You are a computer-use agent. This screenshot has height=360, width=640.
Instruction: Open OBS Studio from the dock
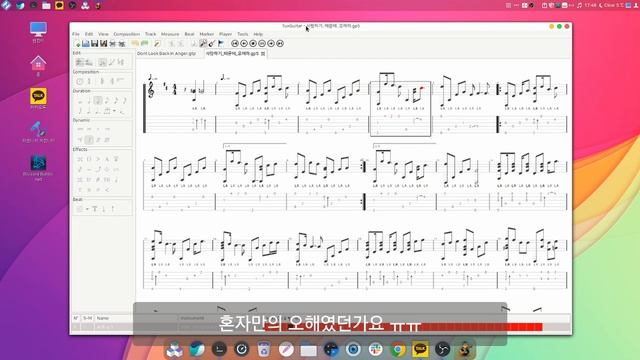pos(442,350)
